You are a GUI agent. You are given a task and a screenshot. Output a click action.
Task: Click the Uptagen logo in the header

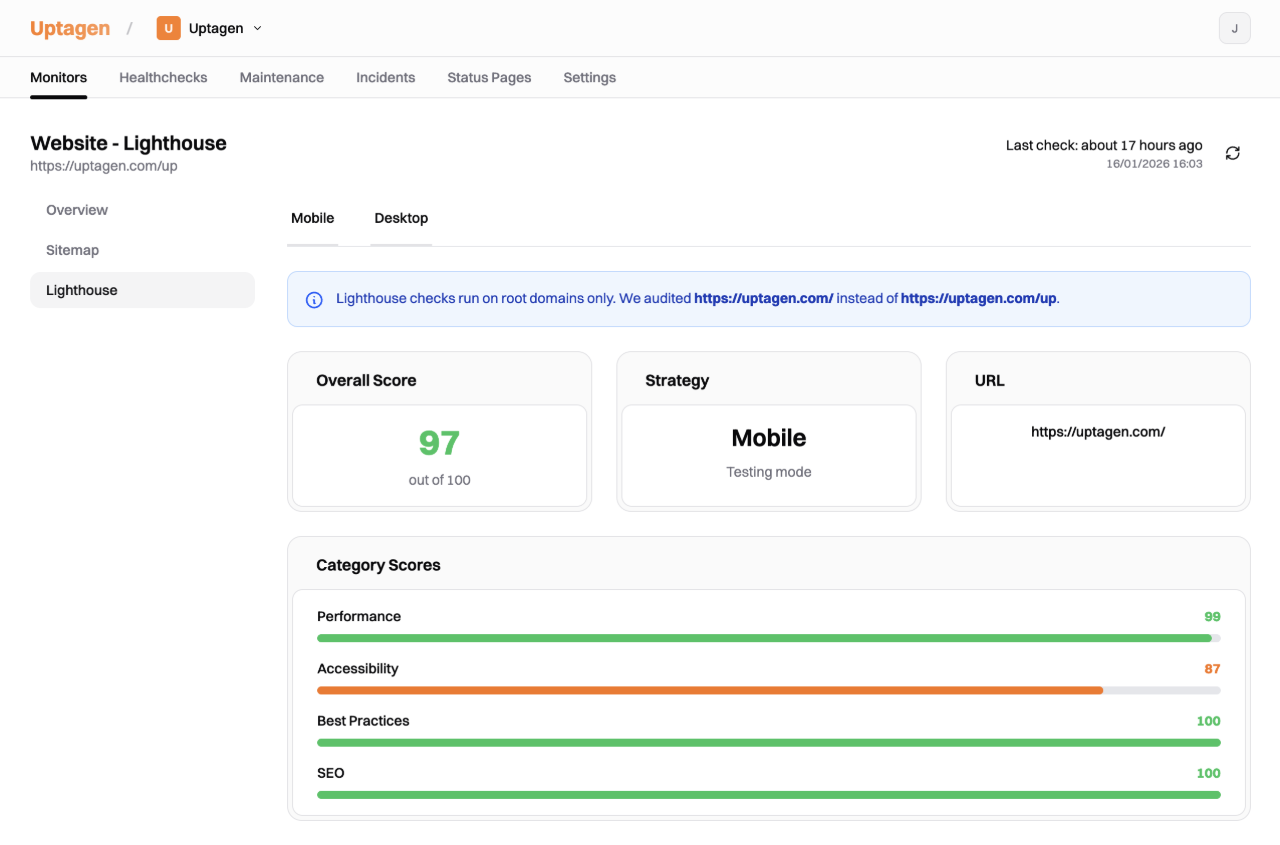point(70,27)
